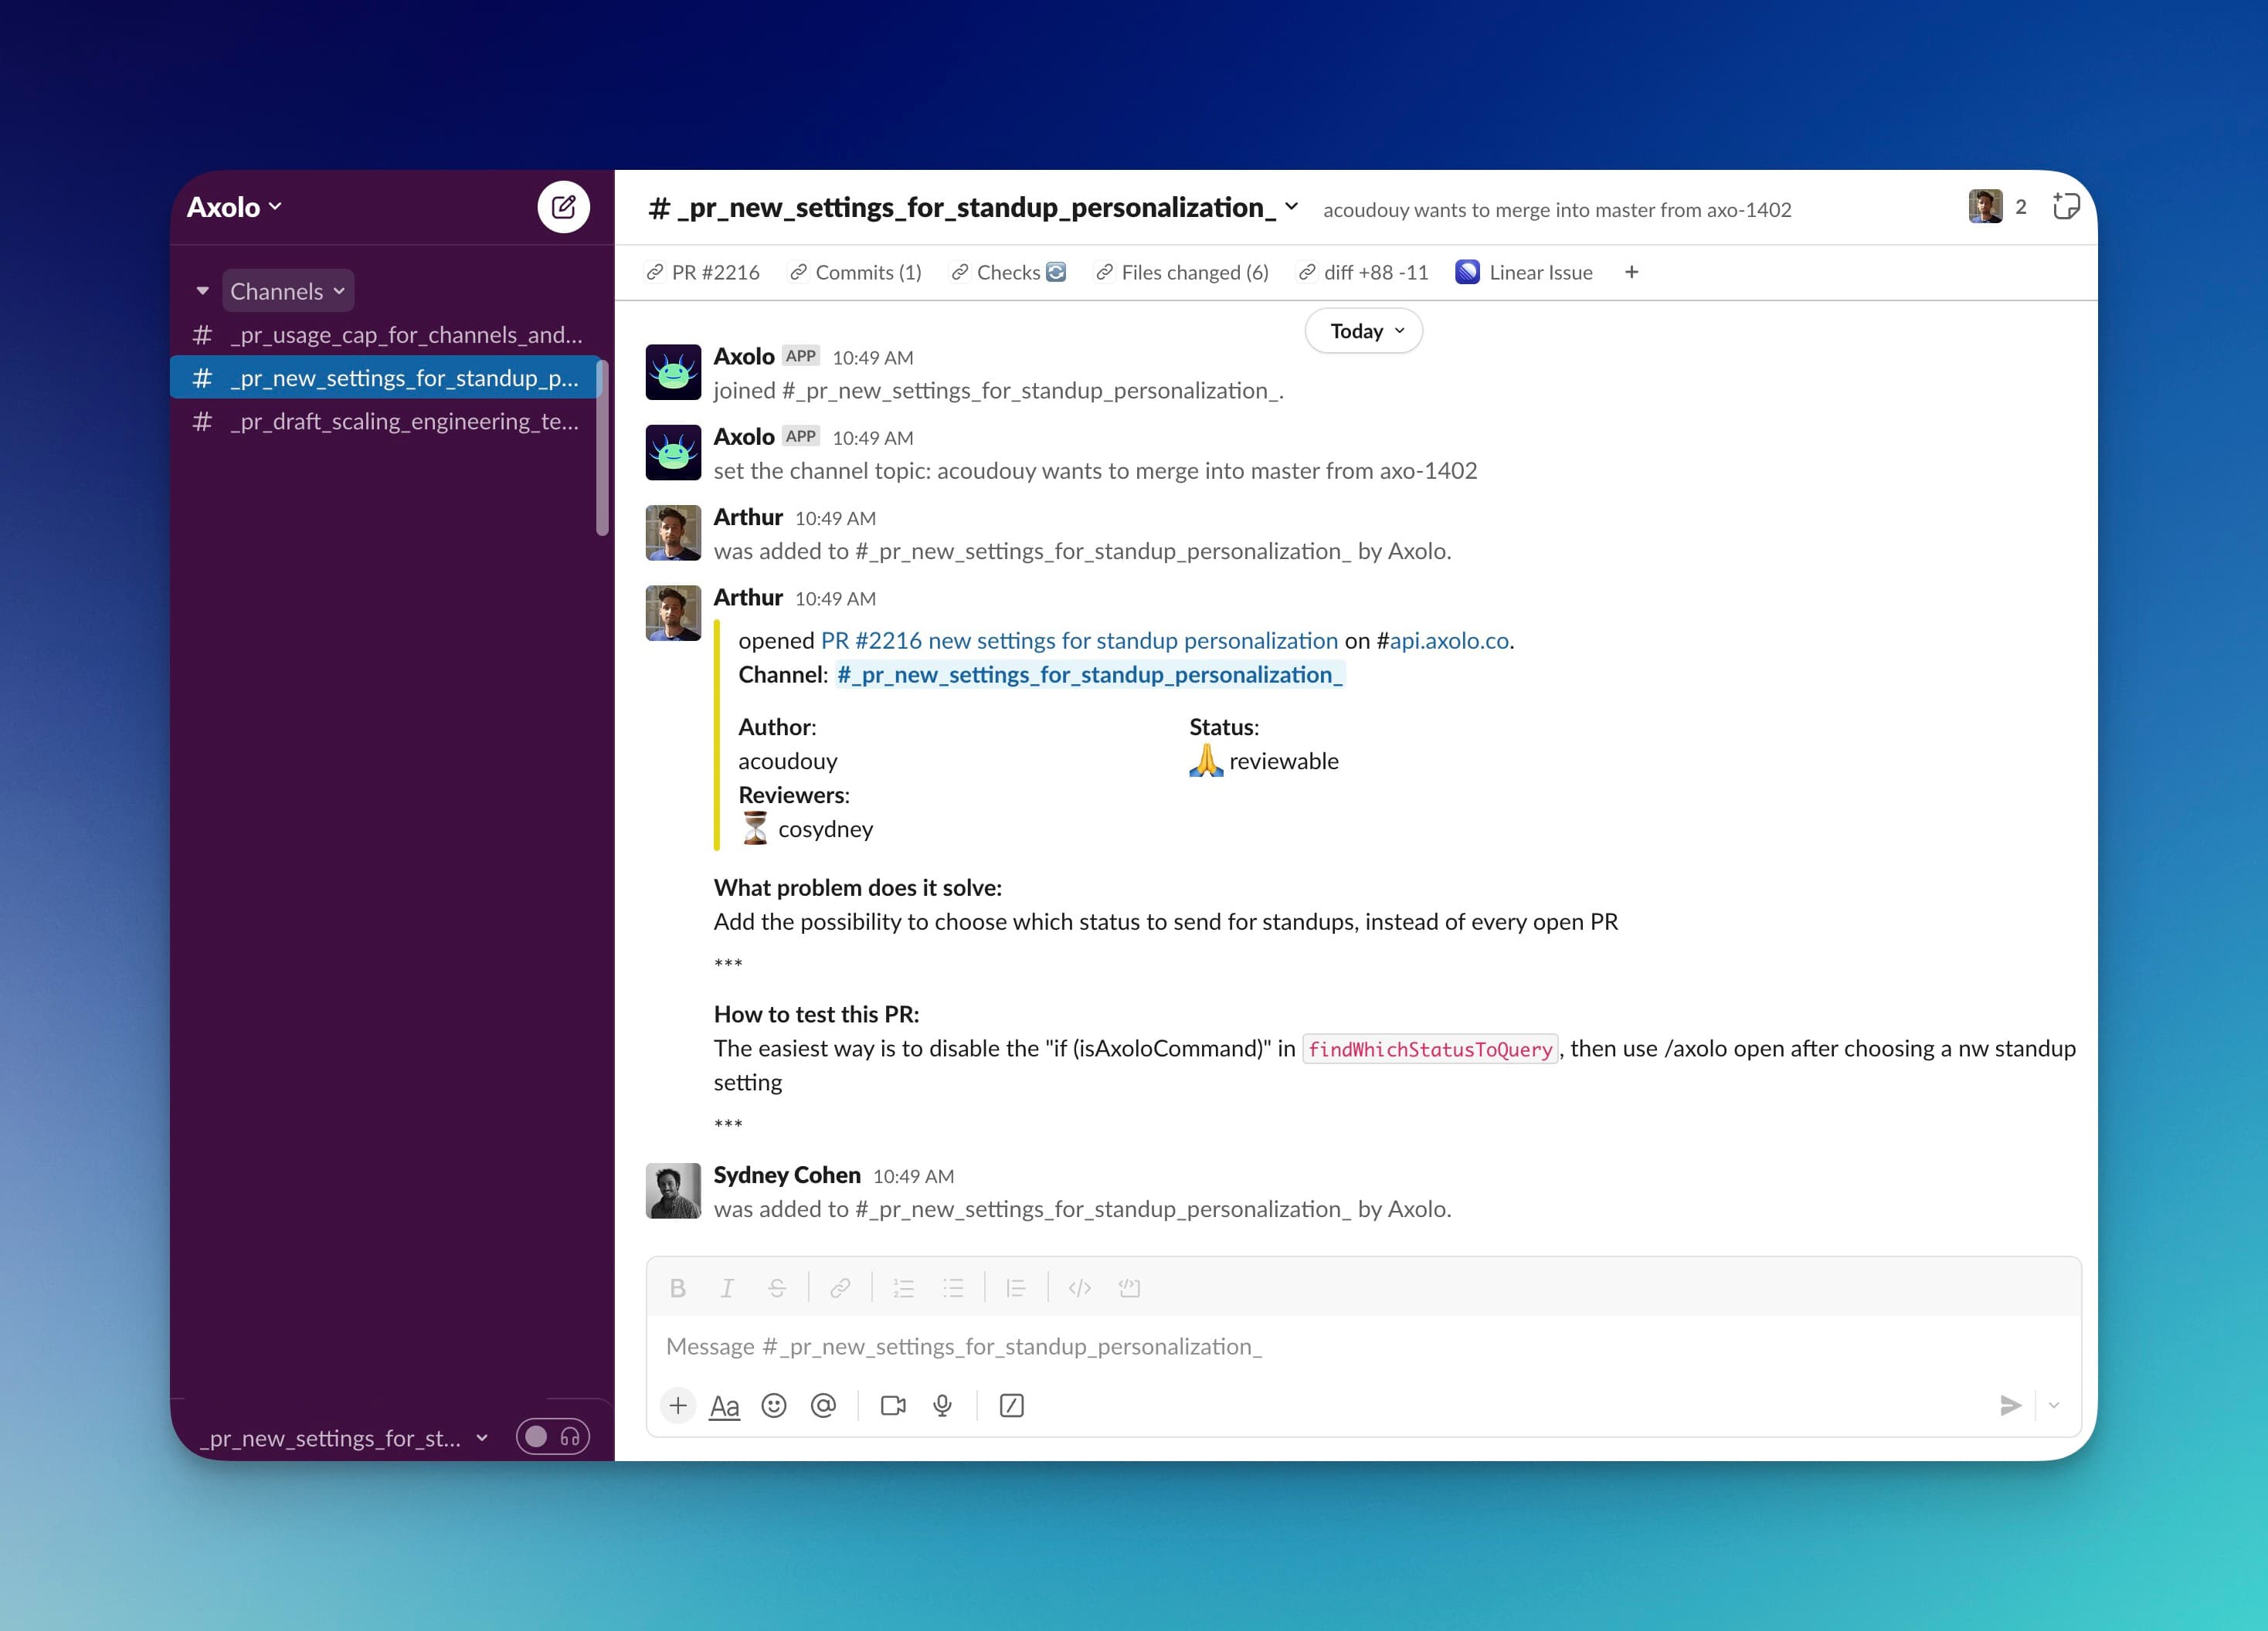The height and width of the screenshot is (1631, 2268).
Task: Toggle bold formatting in composer
Action: [677, 1288]
